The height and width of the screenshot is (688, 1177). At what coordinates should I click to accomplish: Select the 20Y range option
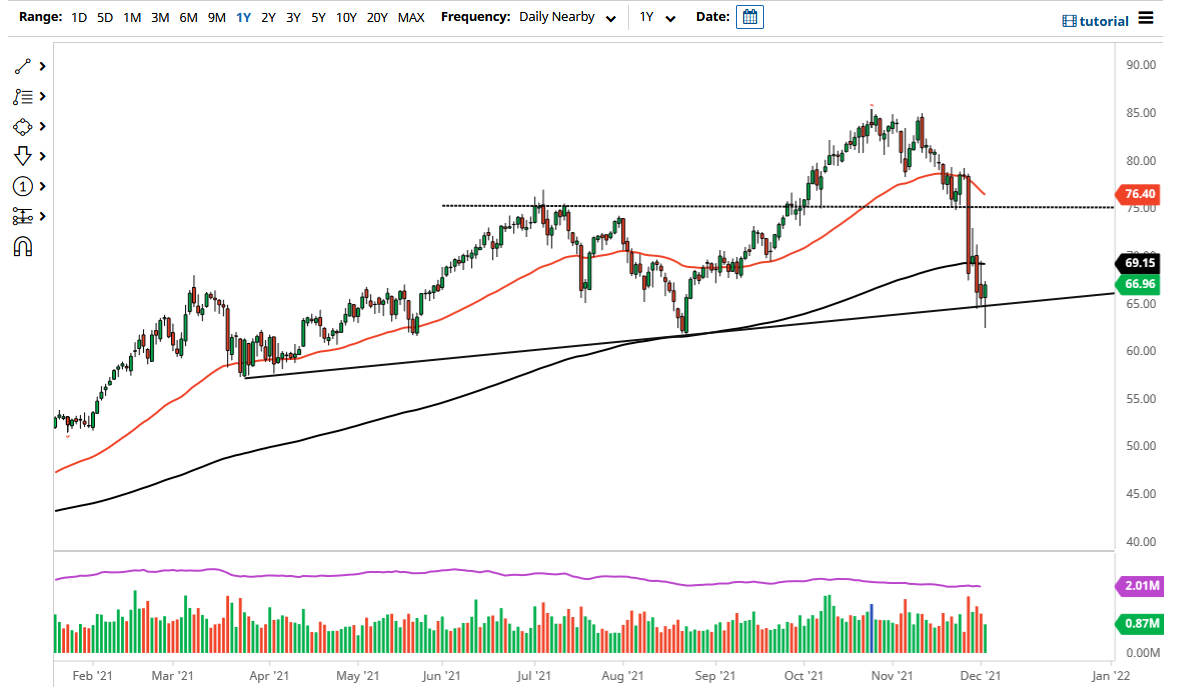pos(378,17)
